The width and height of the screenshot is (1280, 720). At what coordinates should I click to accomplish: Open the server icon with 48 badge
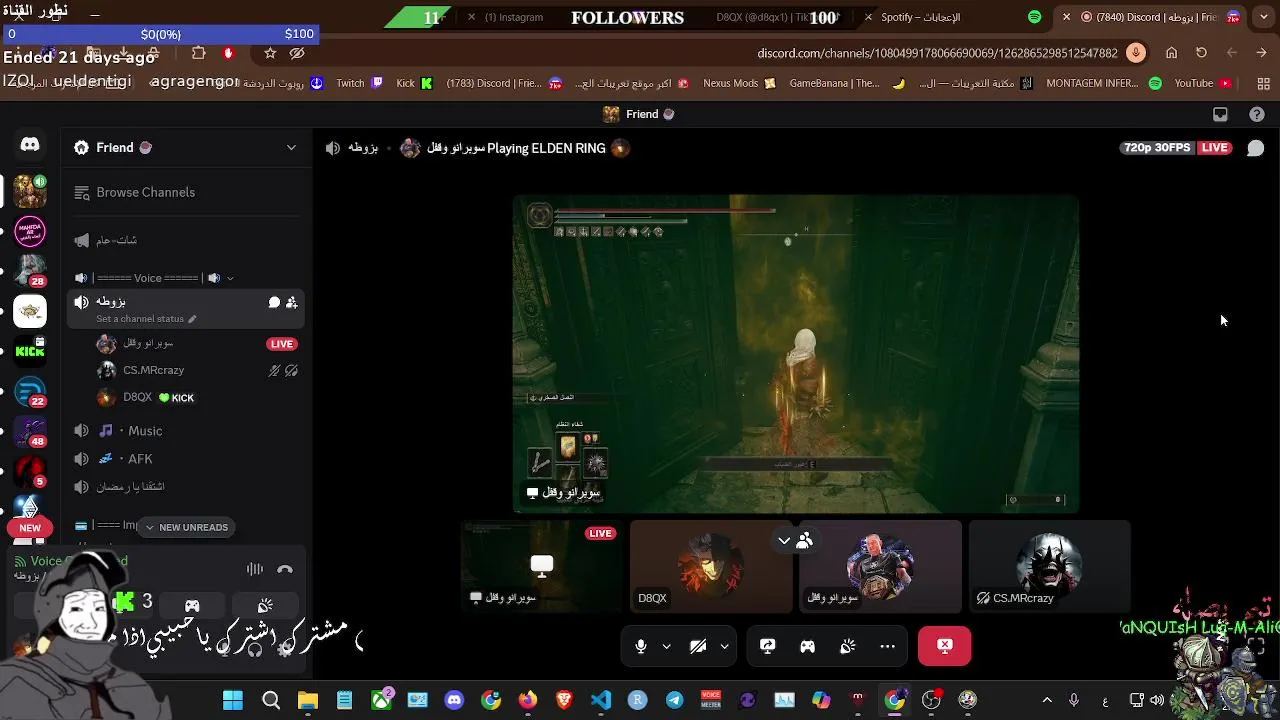tap(30, 431)
